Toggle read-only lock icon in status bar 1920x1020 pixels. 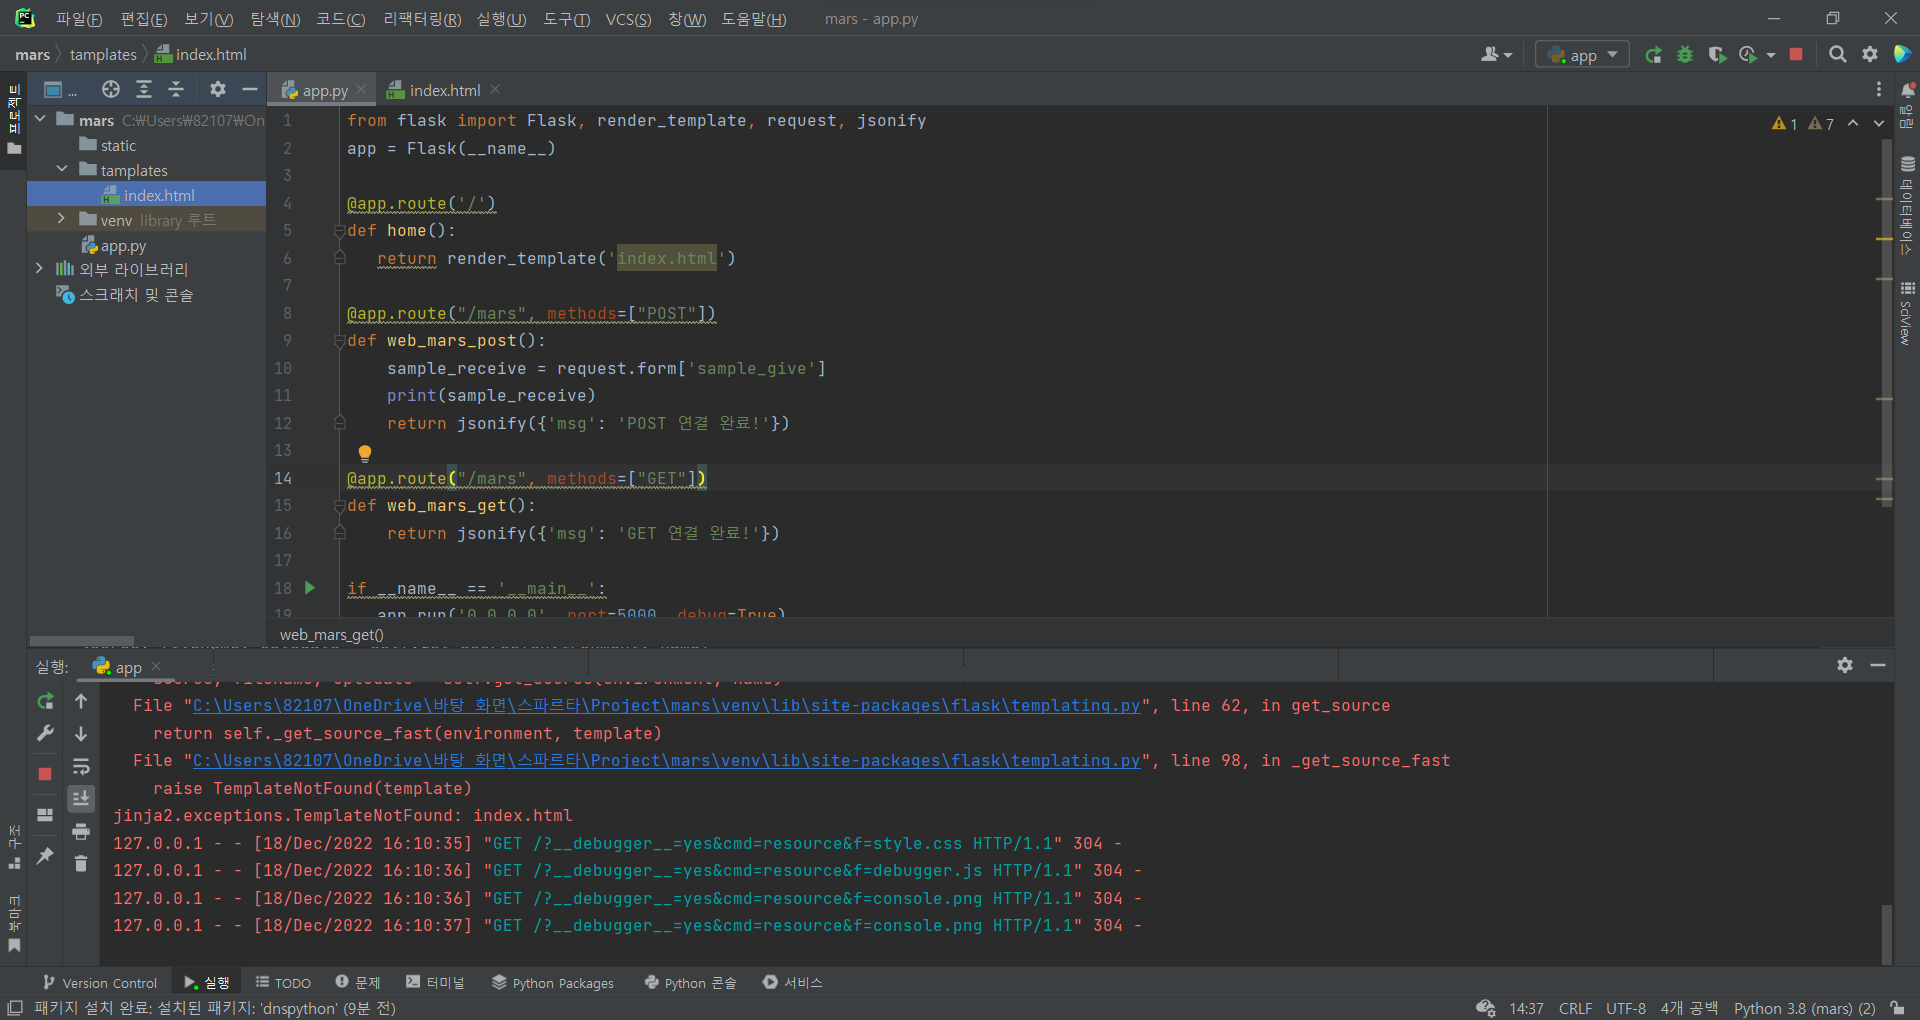(1897, 1008)
